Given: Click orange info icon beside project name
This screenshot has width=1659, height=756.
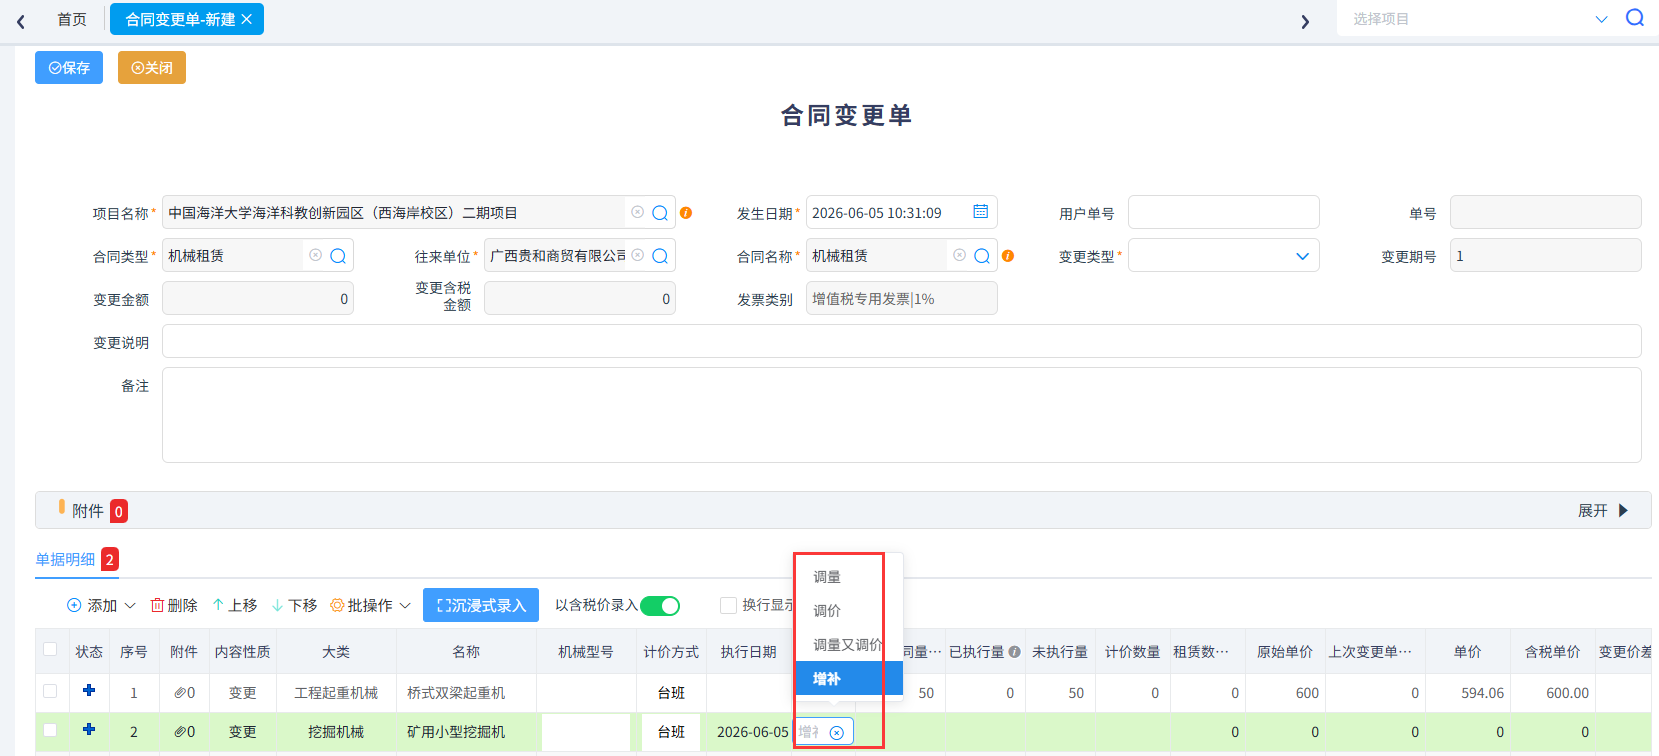Looking at the screenshot, I should (x=686, y=213).
